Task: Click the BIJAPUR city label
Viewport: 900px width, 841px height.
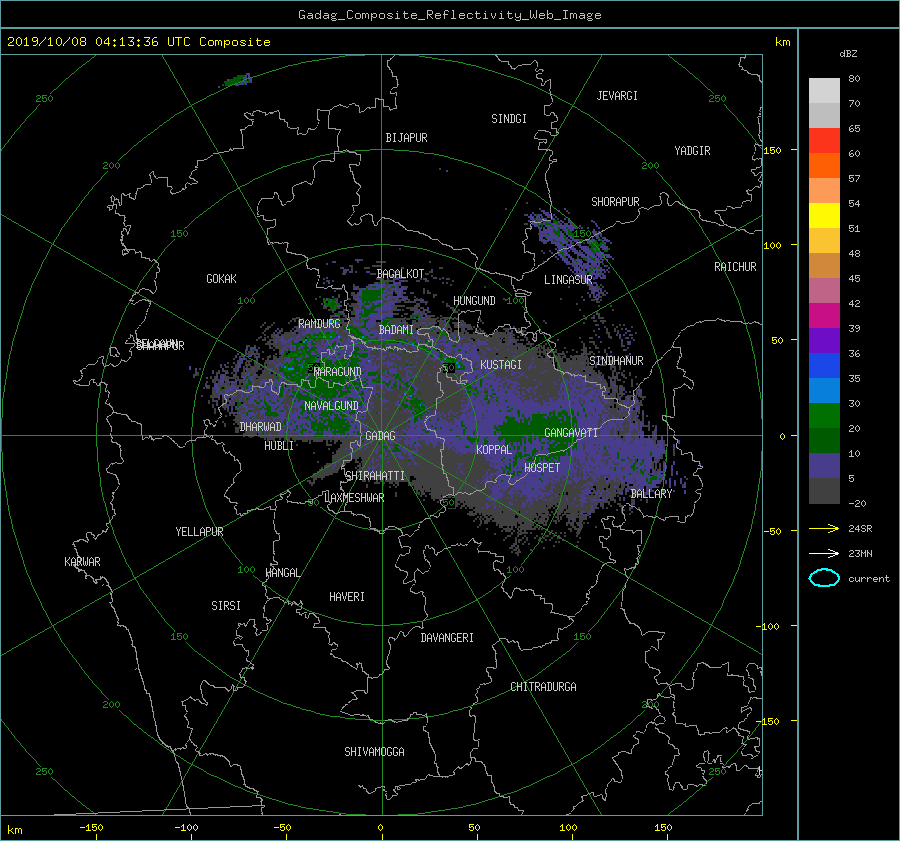Action: coord(406,138)
